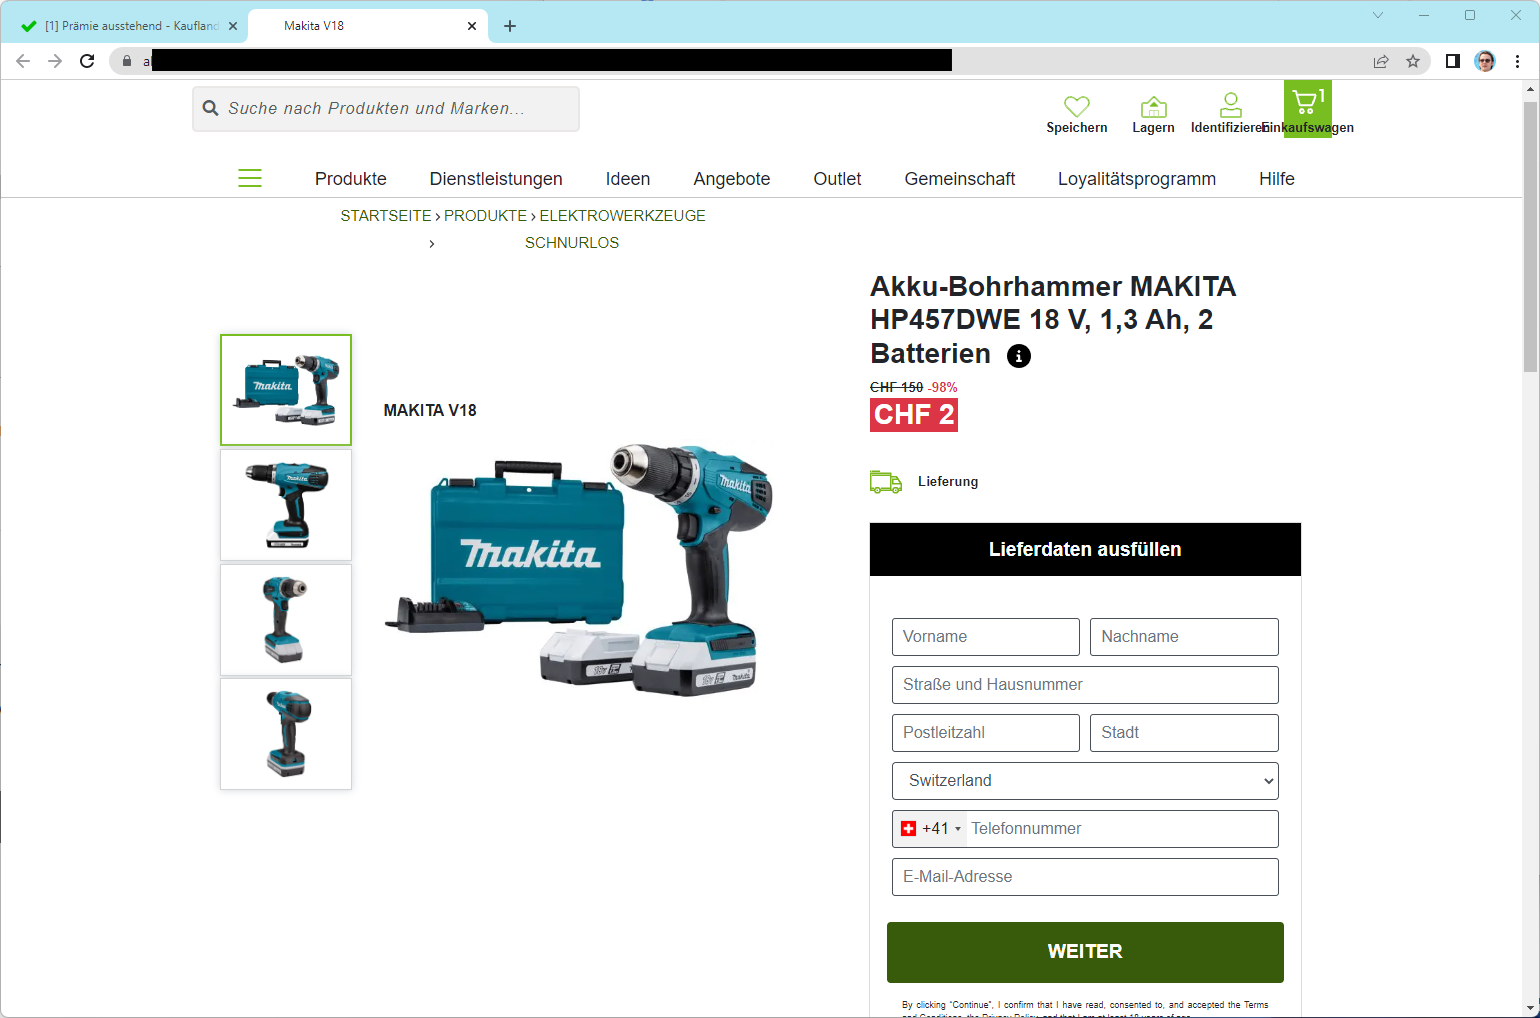1540x1018 pixels.
Task: Share this page via toolbar icon
Action: point(1381,61)
